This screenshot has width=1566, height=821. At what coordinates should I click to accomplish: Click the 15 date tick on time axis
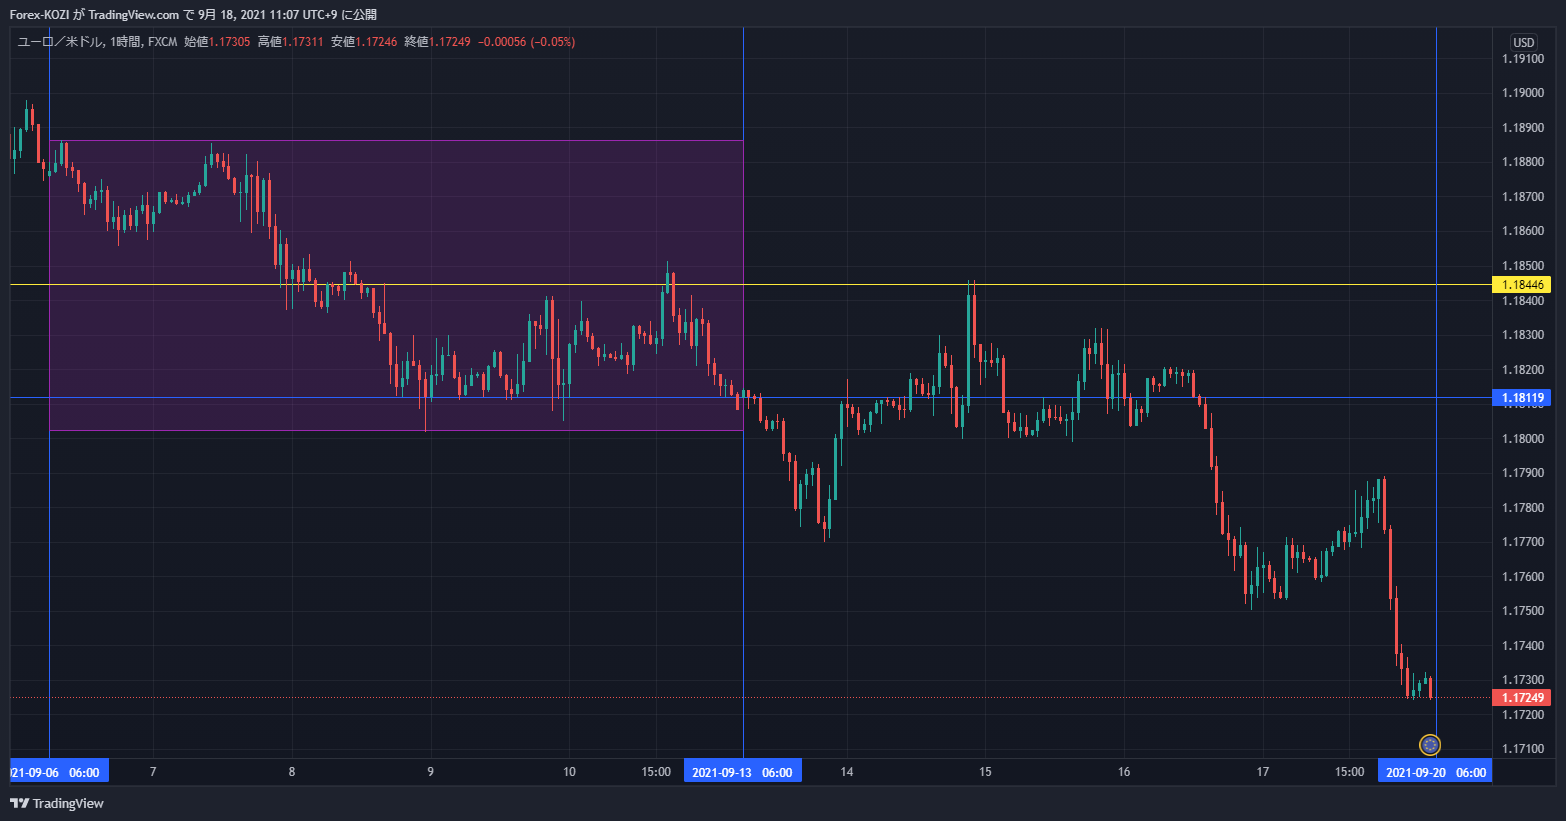[x=985, y=772]
